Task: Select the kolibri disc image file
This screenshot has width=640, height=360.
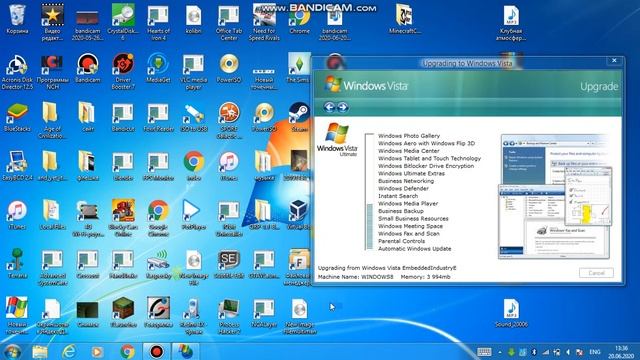Action: [x=193, y=19]
